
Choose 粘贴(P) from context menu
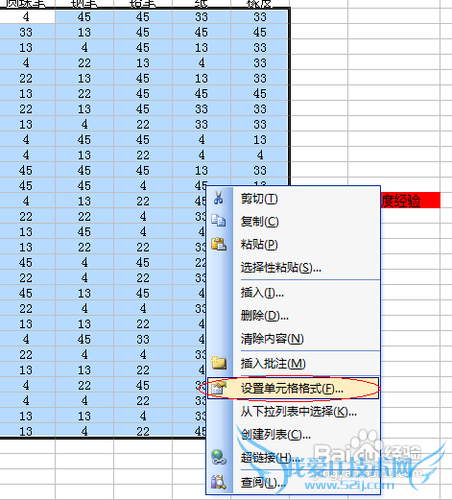point(293,245)
